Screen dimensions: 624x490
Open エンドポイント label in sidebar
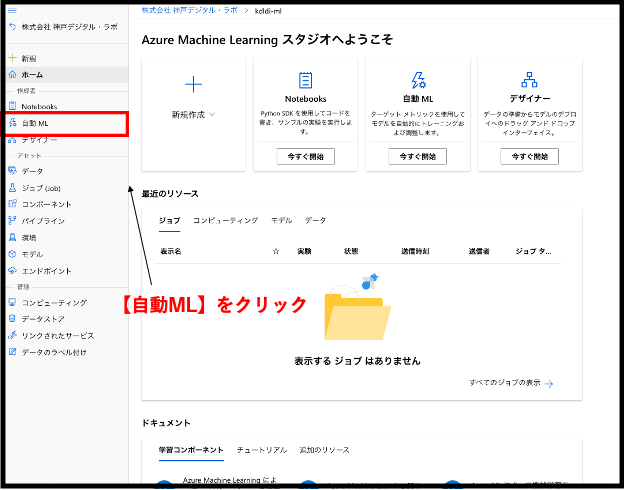pyautogui.click(x=46, y=271)
